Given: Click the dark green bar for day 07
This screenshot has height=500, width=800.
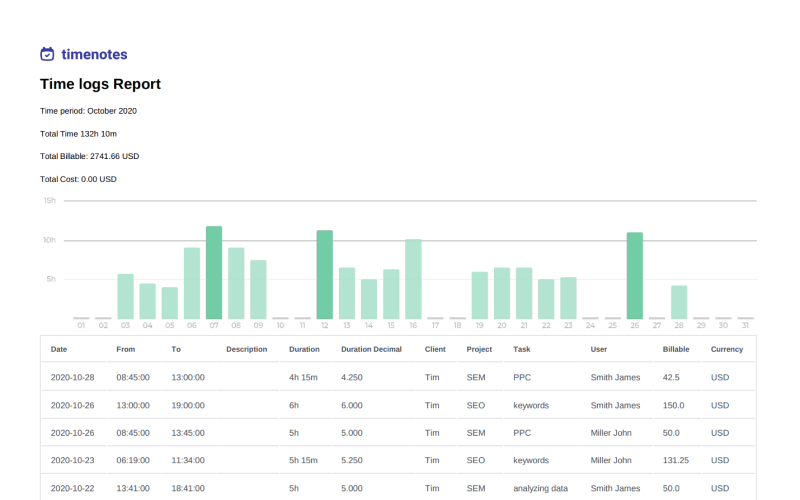Looking at the screenshot, I should point(214,273).
